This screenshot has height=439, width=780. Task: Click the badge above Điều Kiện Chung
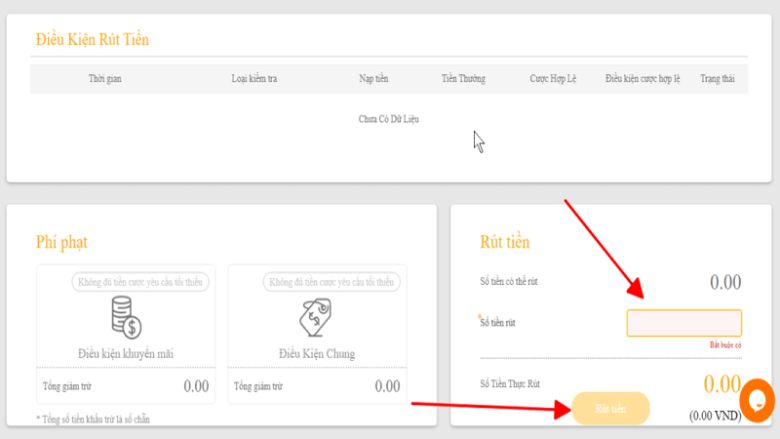pyautogui.click(x=331, y=282)
